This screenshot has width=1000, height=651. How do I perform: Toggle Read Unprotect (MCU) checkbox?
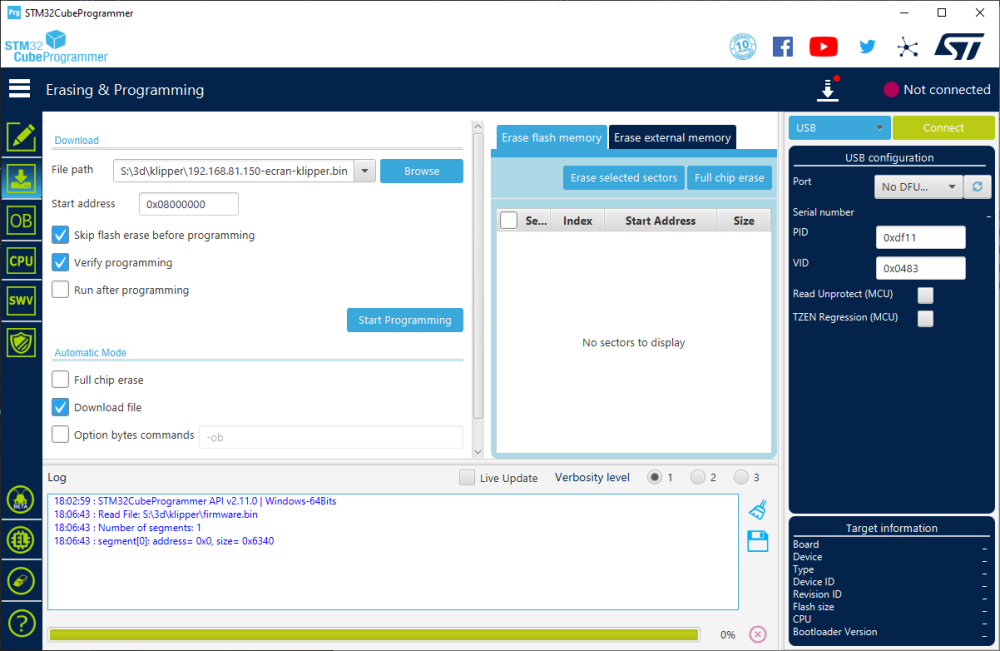coord(925,295)
